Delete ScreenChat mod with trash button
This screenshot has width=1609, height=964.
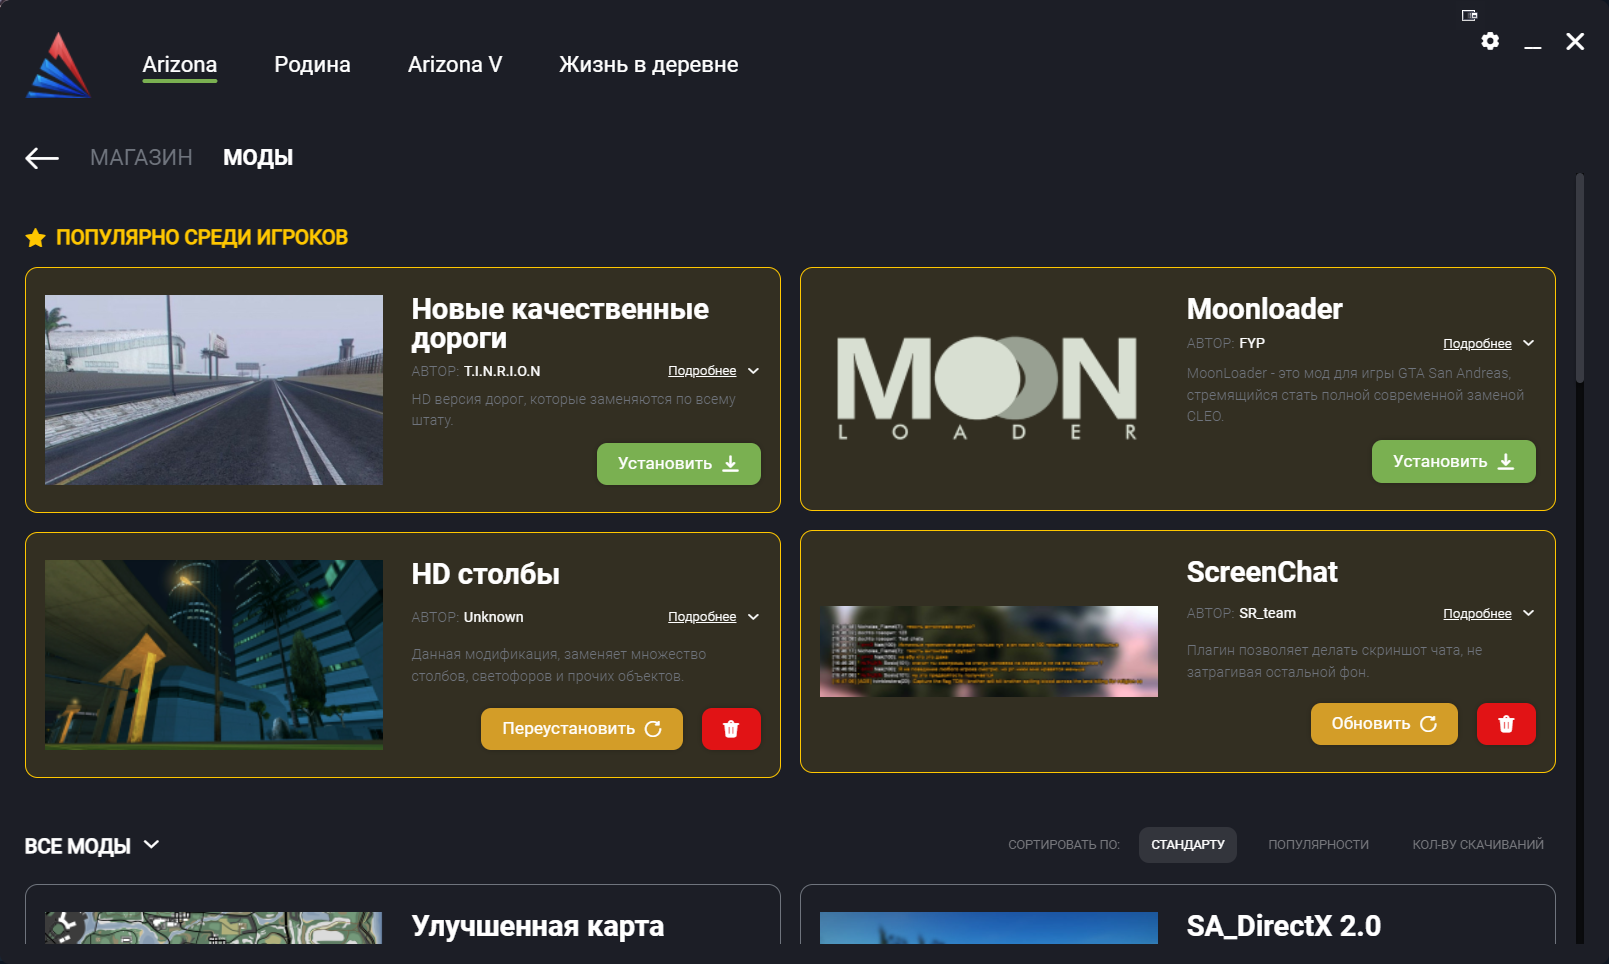[1506, 724]
